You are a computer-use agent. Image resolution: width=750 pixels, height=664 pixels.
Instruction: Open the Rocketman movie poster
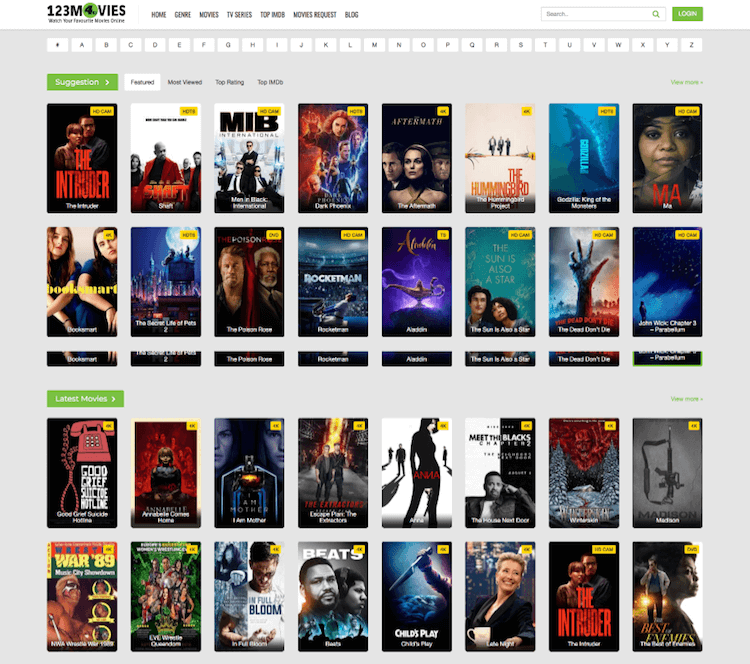333,282
